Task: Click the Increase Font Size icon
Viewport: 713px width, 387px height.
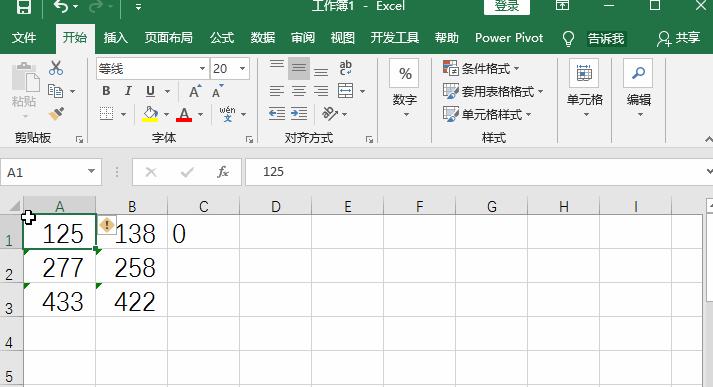Action: (195, 91)
